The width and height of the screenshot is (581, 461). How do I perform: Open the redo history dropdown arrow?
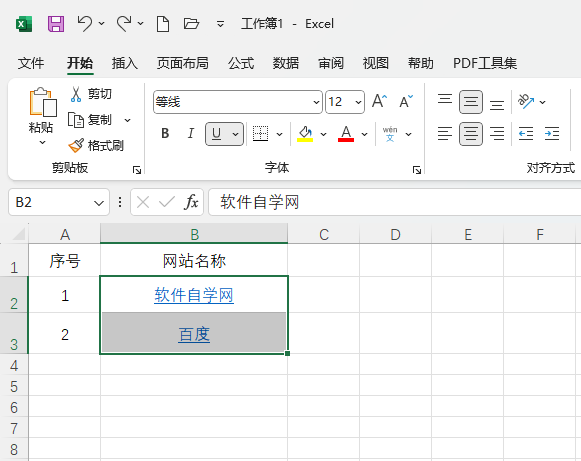pos(140,24)
